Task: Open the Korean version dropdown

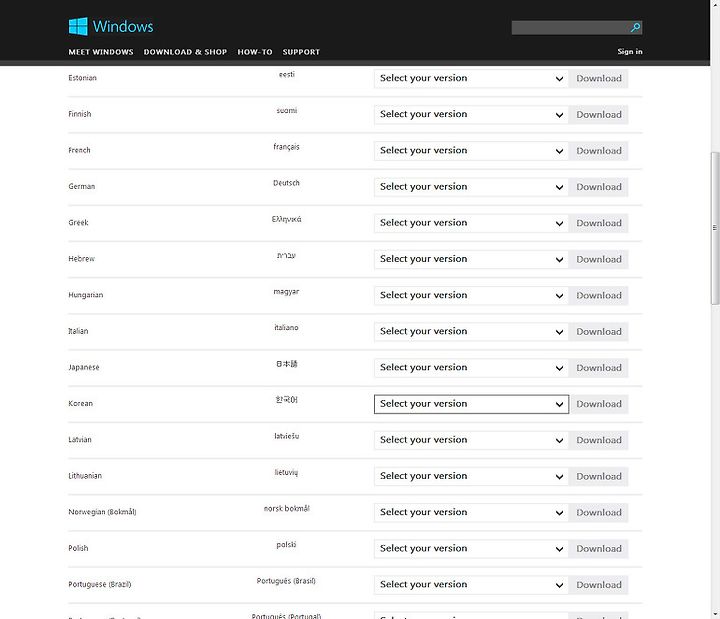Action: click(471, 404)
